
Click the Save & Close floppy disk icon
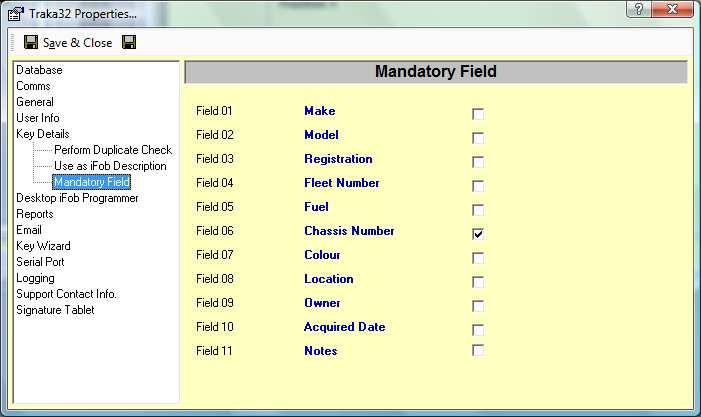pyautogui.click(x=31, y=42)
